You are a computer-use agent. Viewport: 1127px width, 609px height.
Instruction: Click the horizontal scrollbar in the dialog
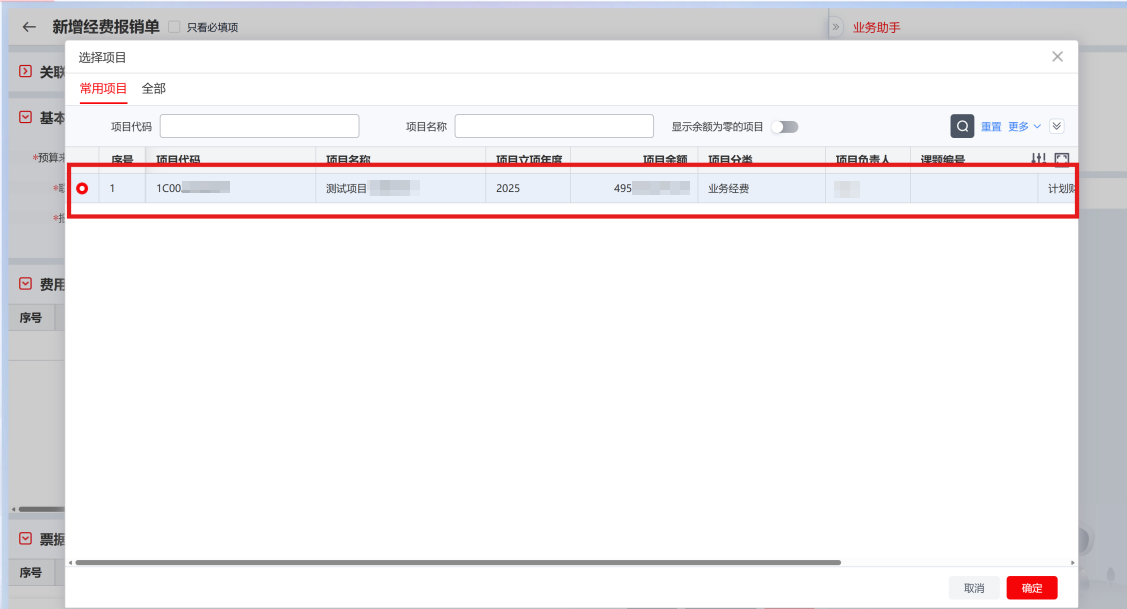pyautogui.click(x=457, y=563)
